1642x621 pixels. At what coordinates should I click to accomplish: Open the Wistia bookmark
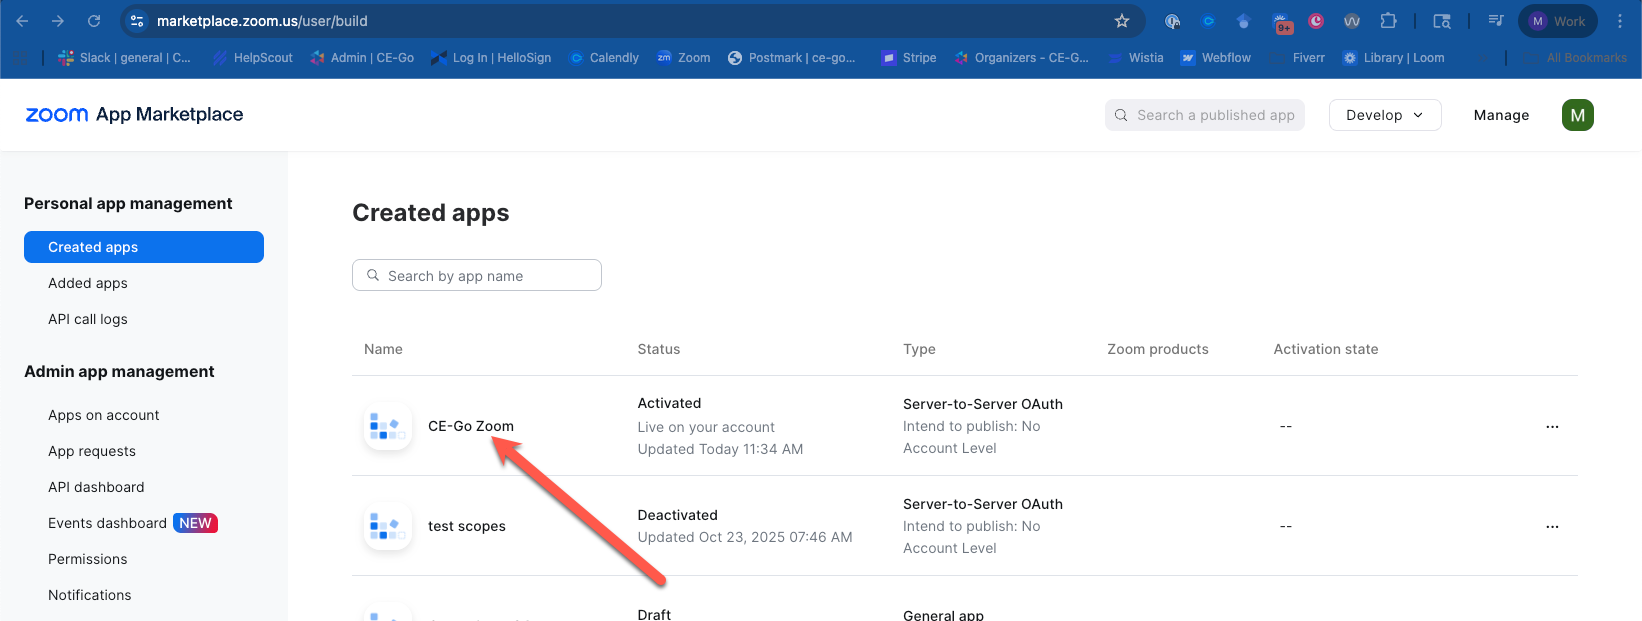1136,58
